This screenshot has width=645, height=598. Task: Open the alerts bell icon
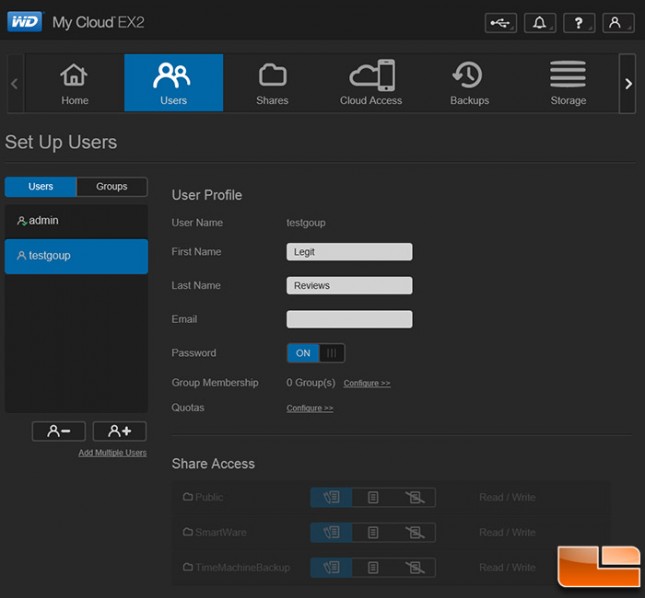540,23
